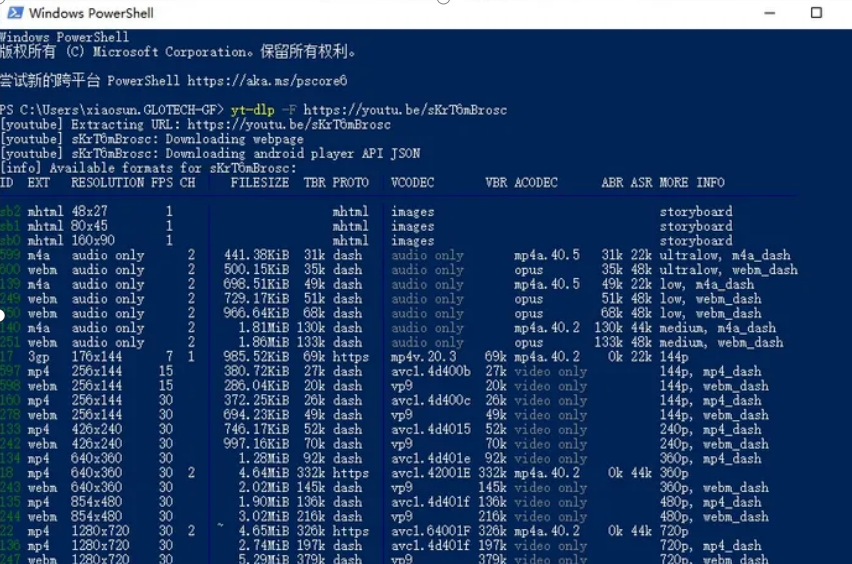The image size is (852, 564).
Task: Click the 'ultralow, webm_dash' info text
Action: coord(729,270)
